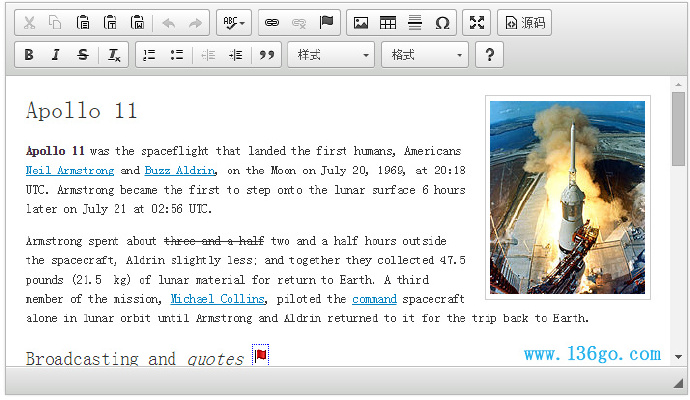Open the 样式 styles dropdown
Viewport: 690px width, 400px height.
[331, 55]
